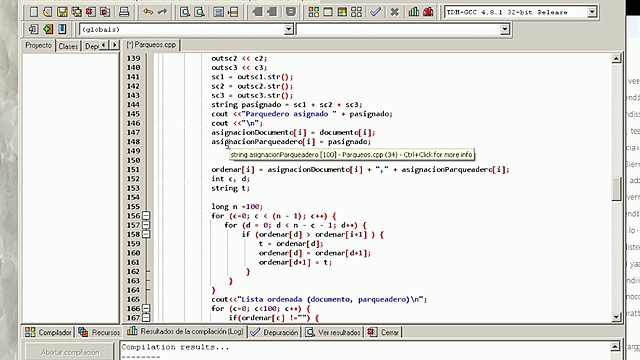Open the Depuración bottom tab
640x360 pixels.
point(275,332)
